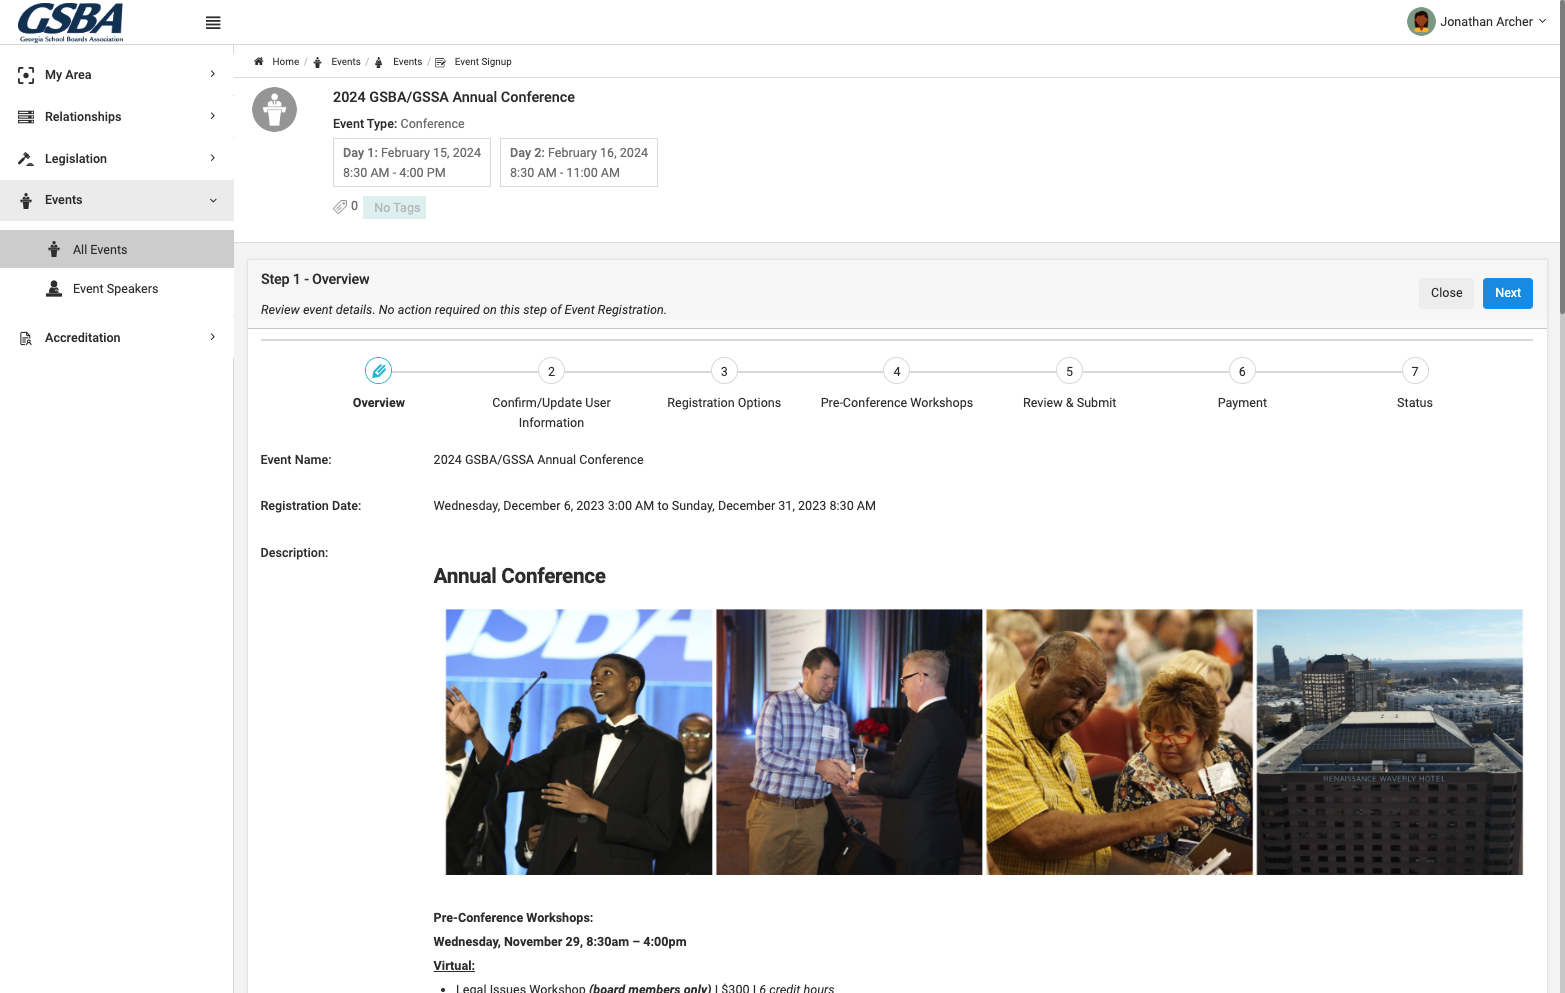
Task: Click the Day 2 February 16, 2024 box
Action: (x=579, y=162)
